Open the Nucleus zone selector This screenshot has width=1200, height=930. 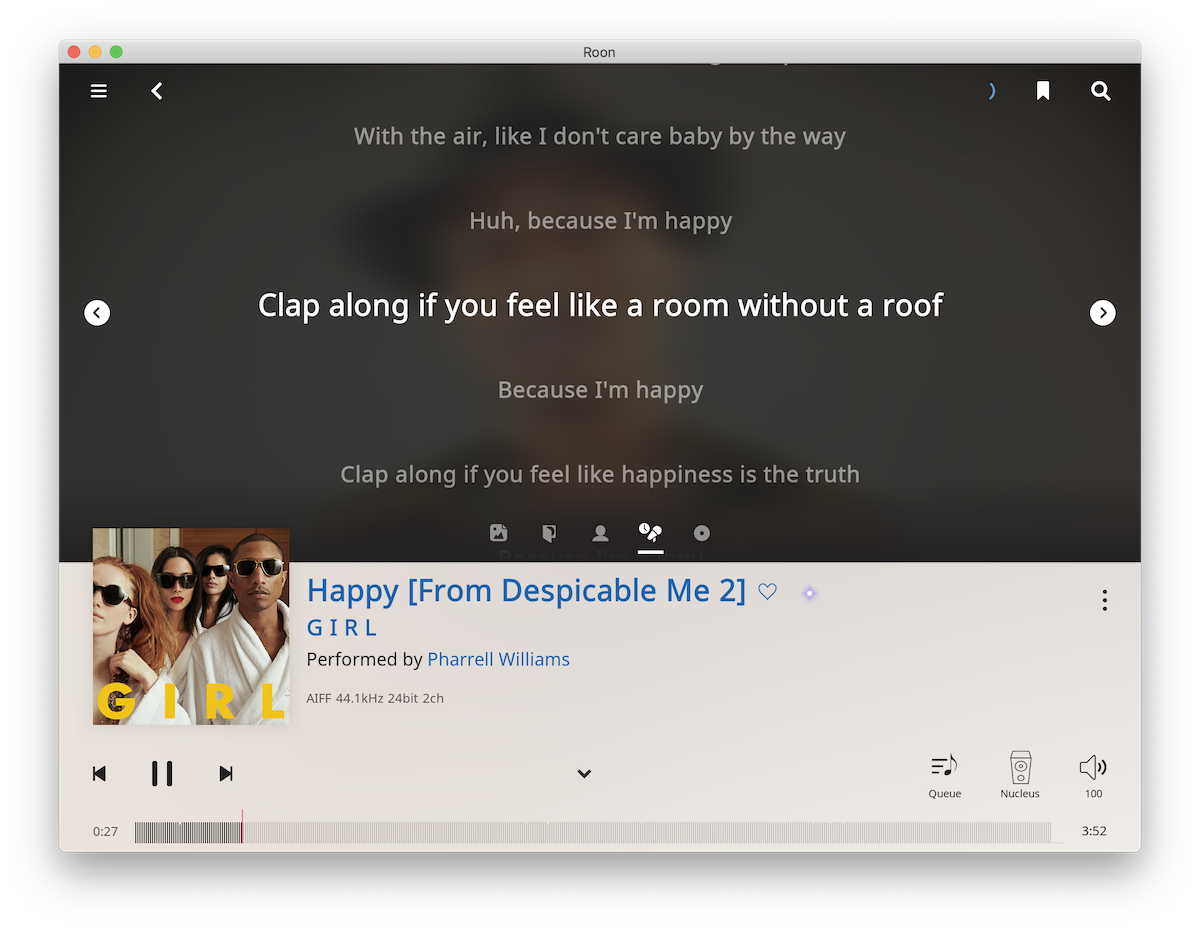tap(1020, 776)
